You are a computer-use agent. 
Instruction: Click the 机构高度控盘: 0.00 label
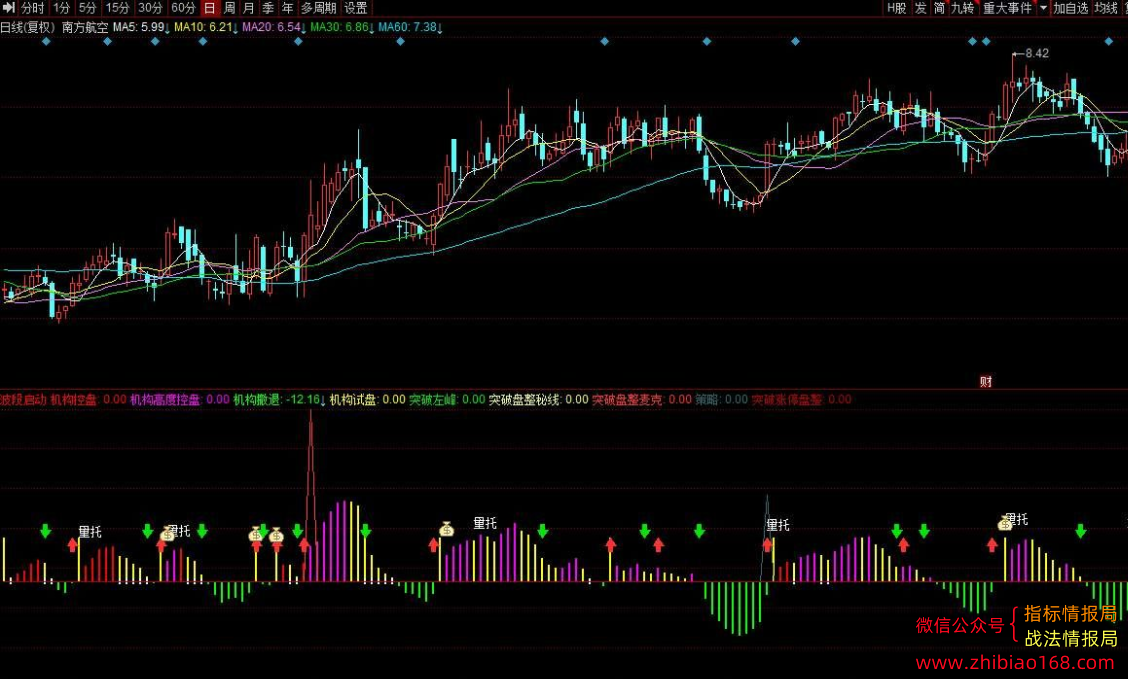(x=180, y=399)
